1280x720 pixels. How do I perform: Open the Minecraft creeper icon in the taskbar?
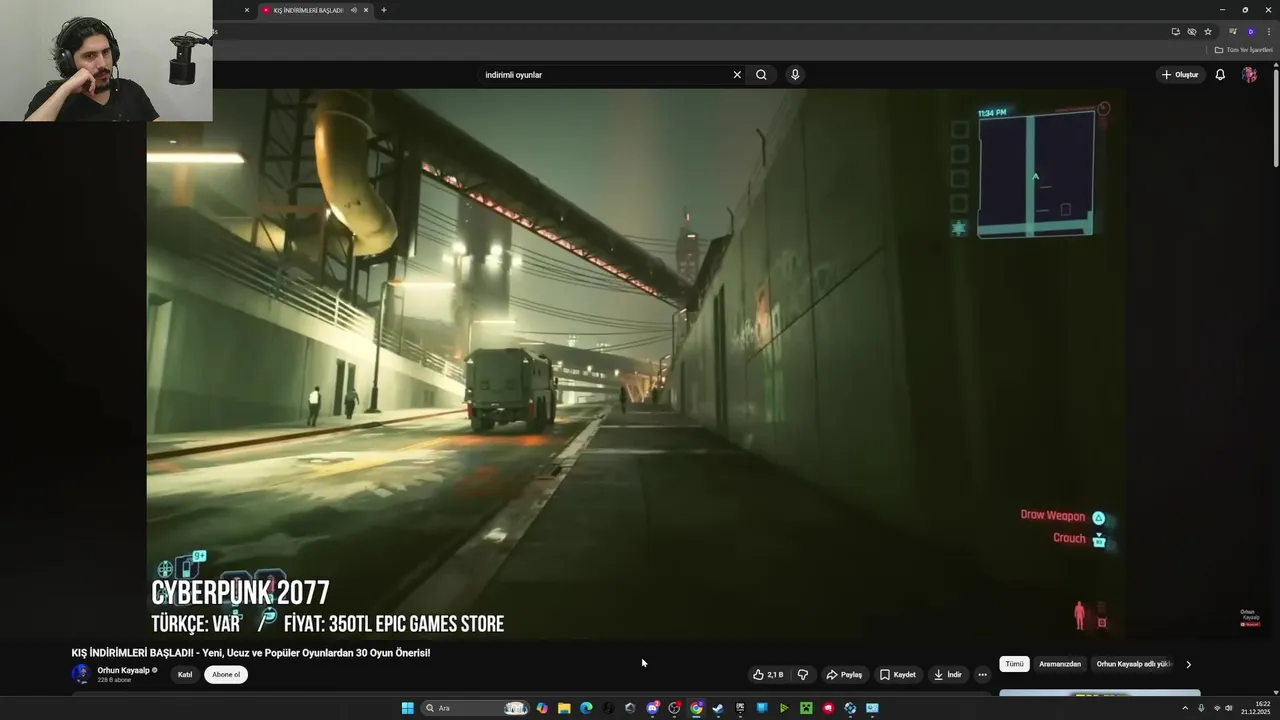pyautogui.click(x=806, y=708)
